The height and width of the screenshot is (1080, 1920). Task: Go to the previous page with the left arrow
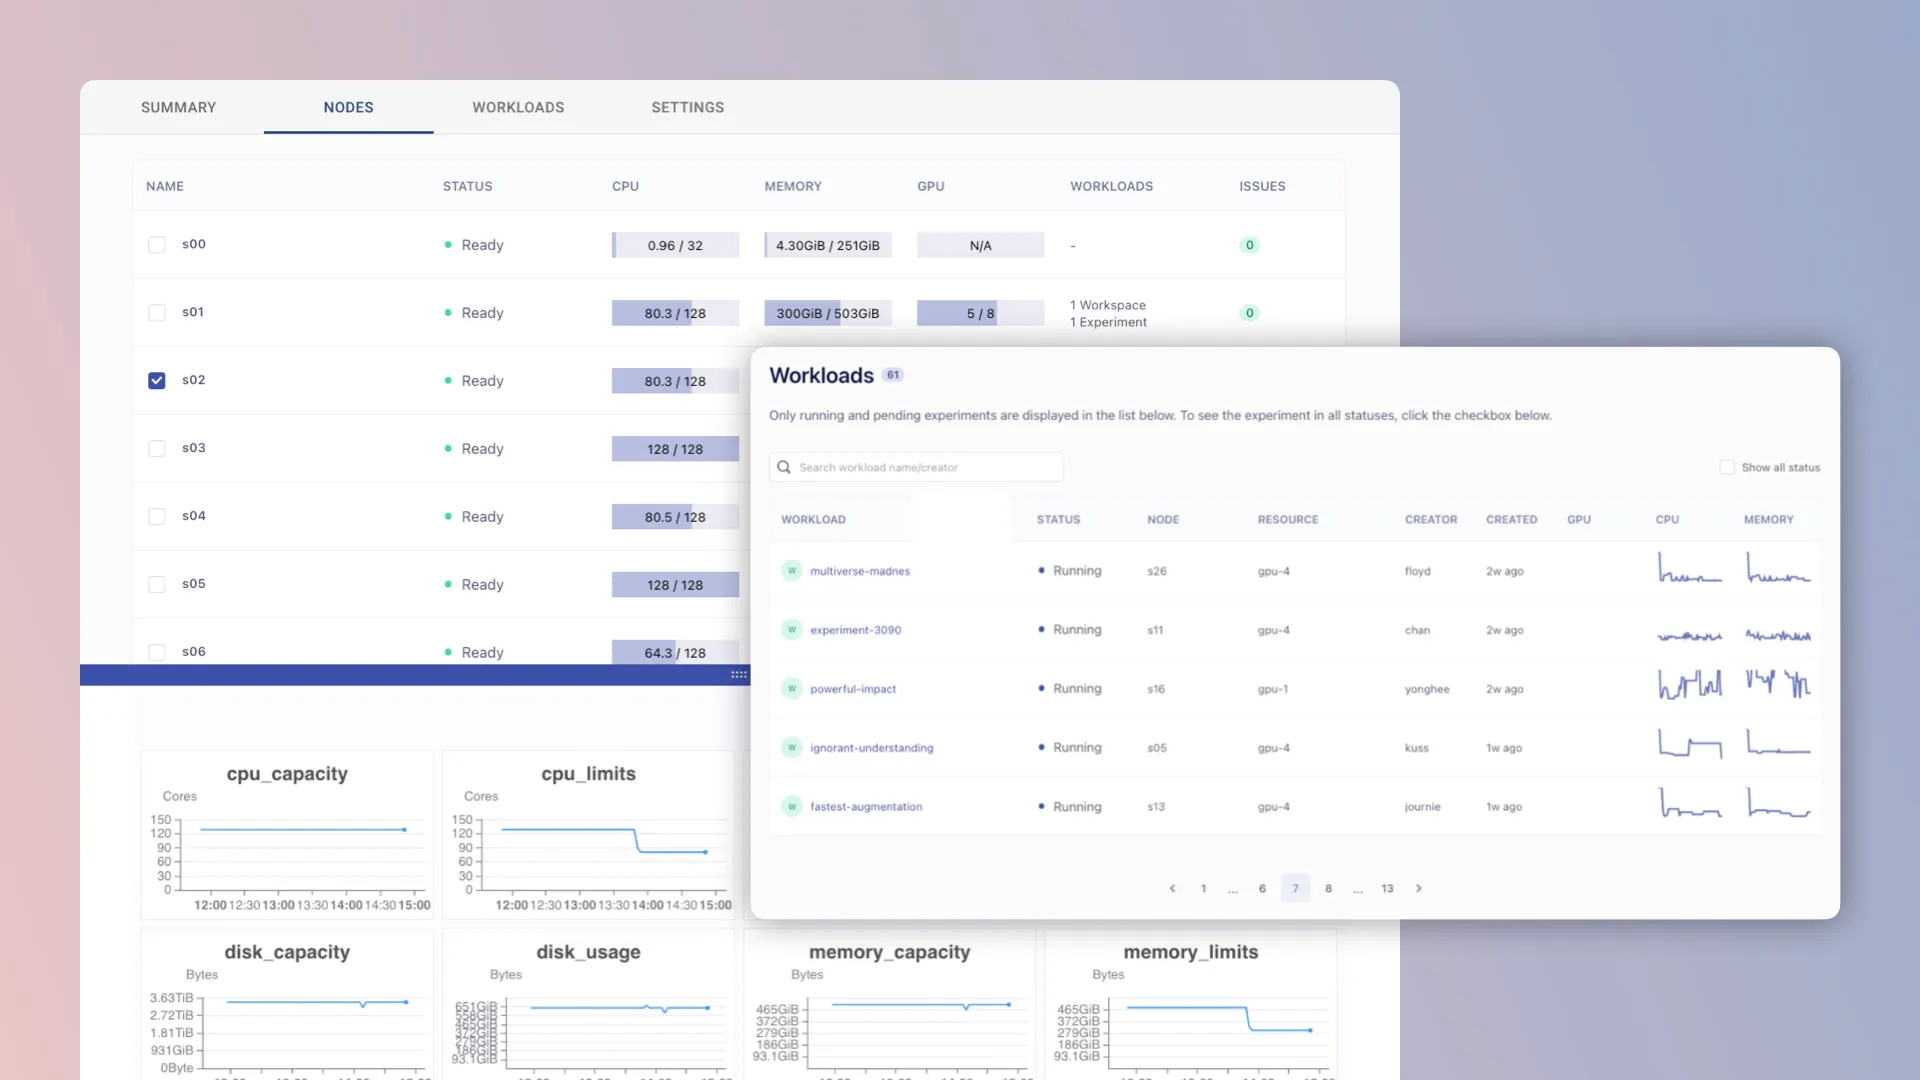(1172, 888)
